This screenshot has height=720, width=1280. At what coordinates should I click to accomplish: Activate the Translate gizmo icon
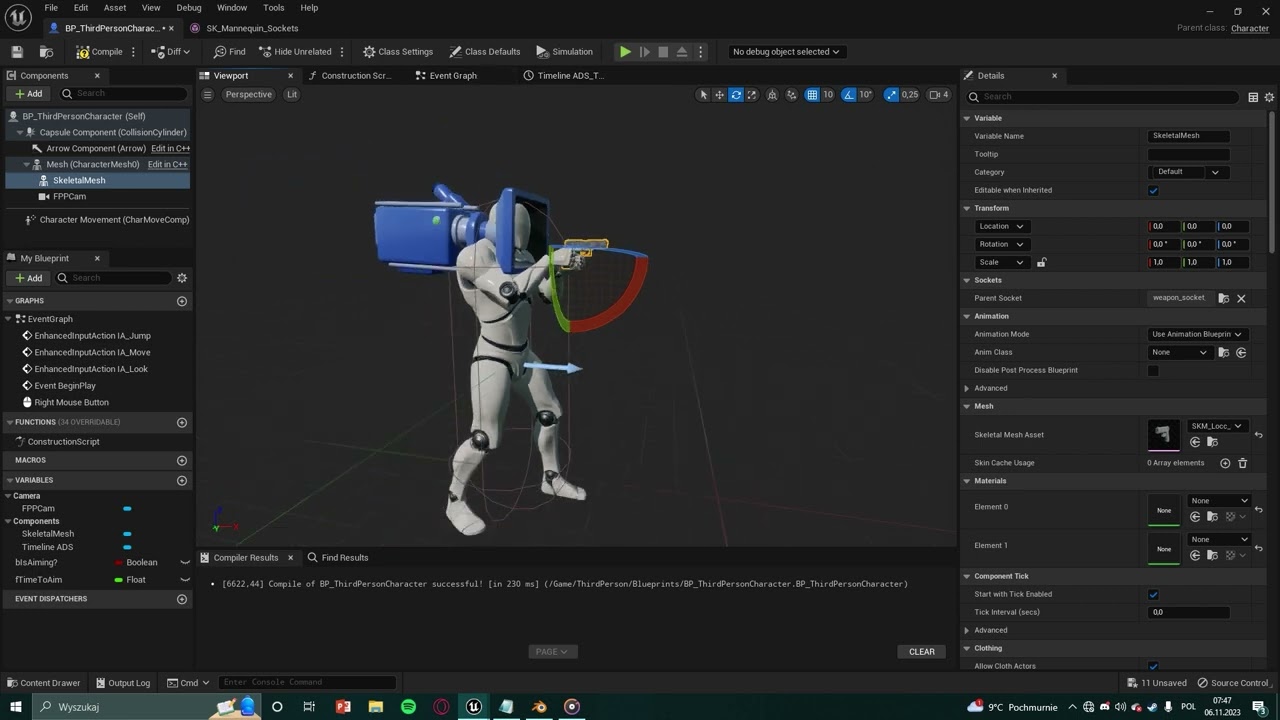(x=719, y=95)
